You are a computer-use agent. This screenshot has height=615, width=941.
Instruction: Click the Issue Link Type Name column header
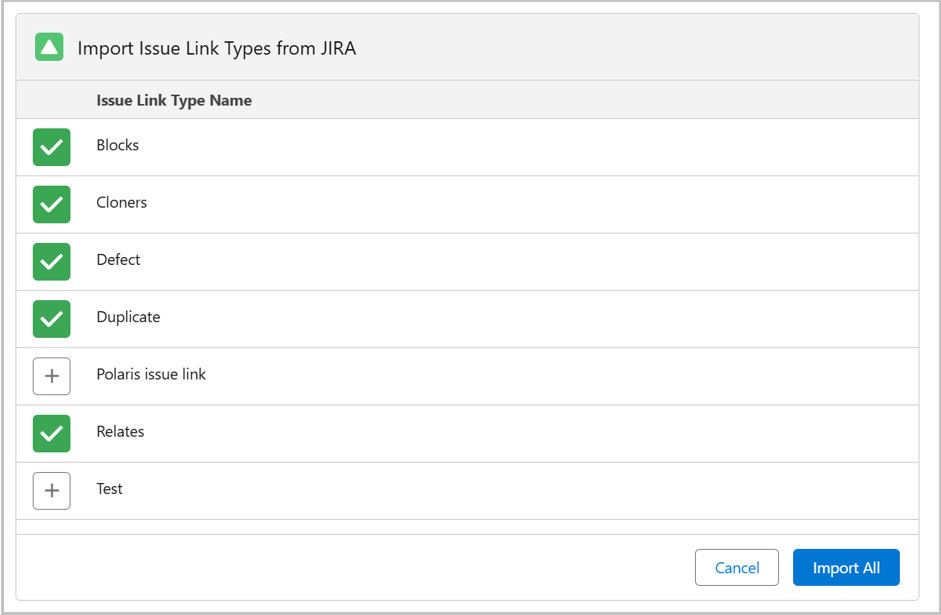coord(174,100)
